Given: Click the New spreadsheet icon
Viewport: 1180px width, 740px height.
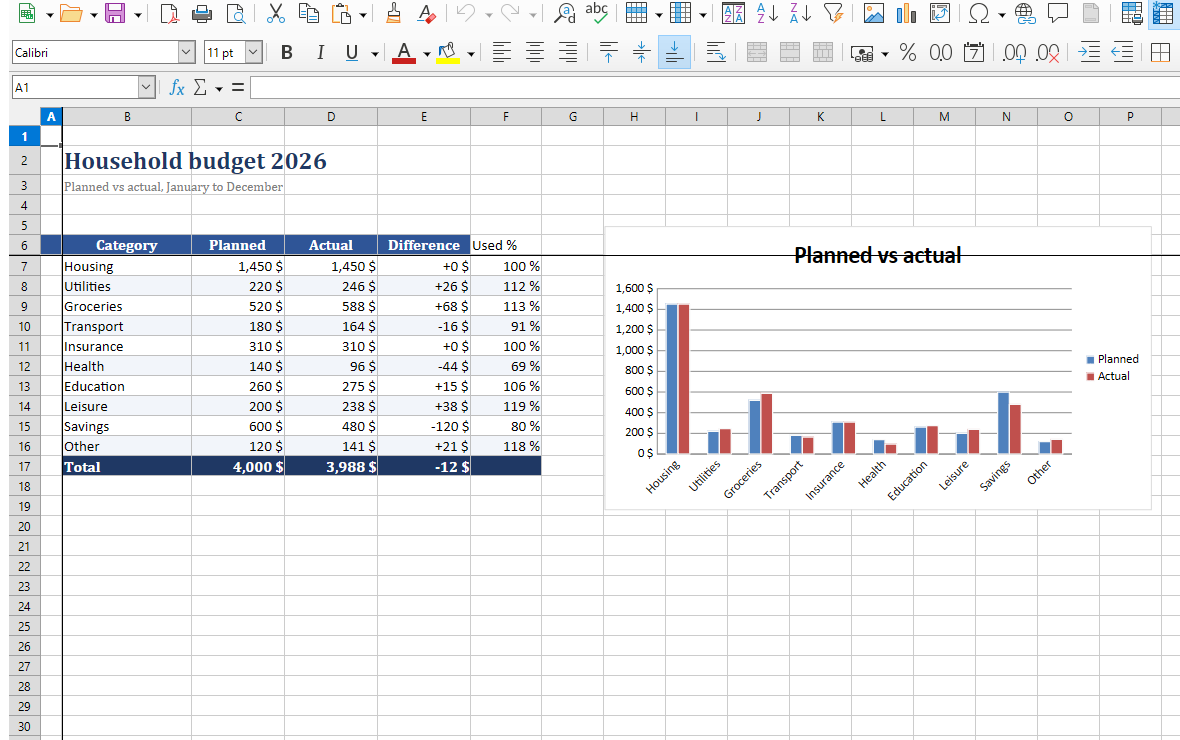Looking at the screenshot, I should tap(26, 13).
